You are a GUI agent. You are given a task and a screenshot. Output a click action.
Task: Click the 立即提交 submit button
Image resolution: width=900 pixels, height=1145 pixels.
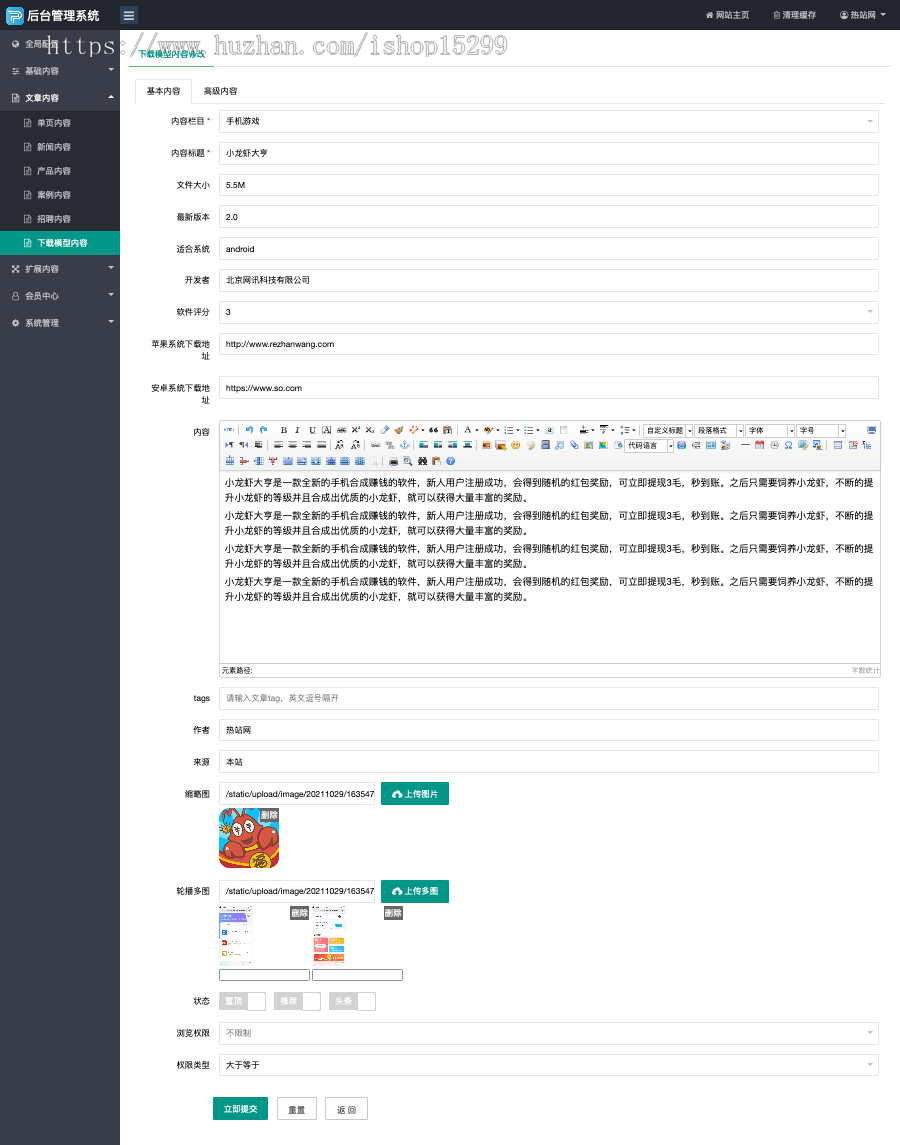coord(240,1109)
